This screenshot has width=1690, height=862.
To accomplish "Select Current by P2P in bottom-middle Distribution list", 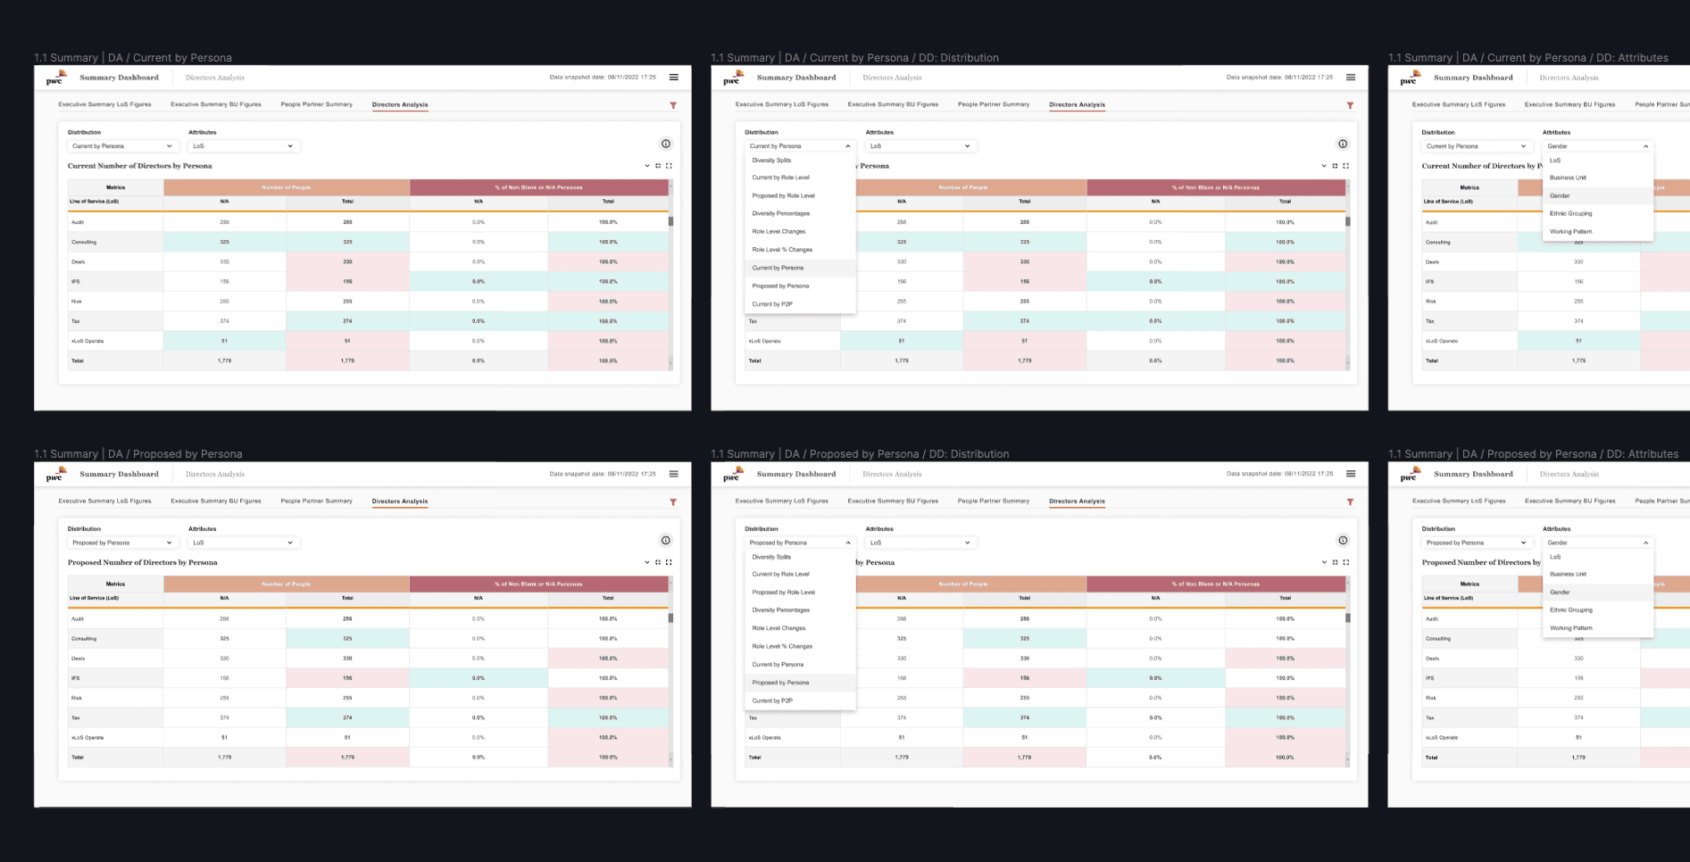I will (773, 701).
